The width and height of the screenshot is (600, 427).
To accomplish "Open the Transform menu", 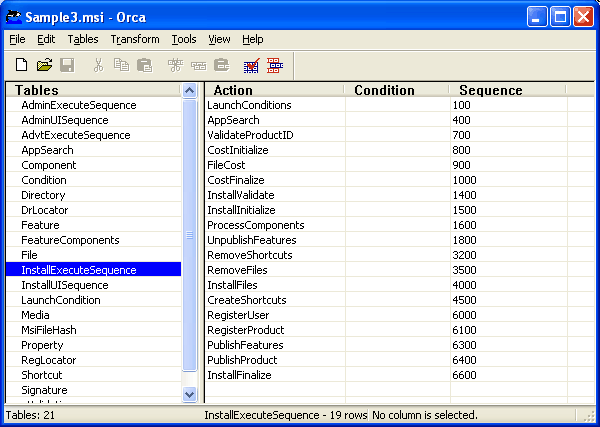I will tap(135, 39).
